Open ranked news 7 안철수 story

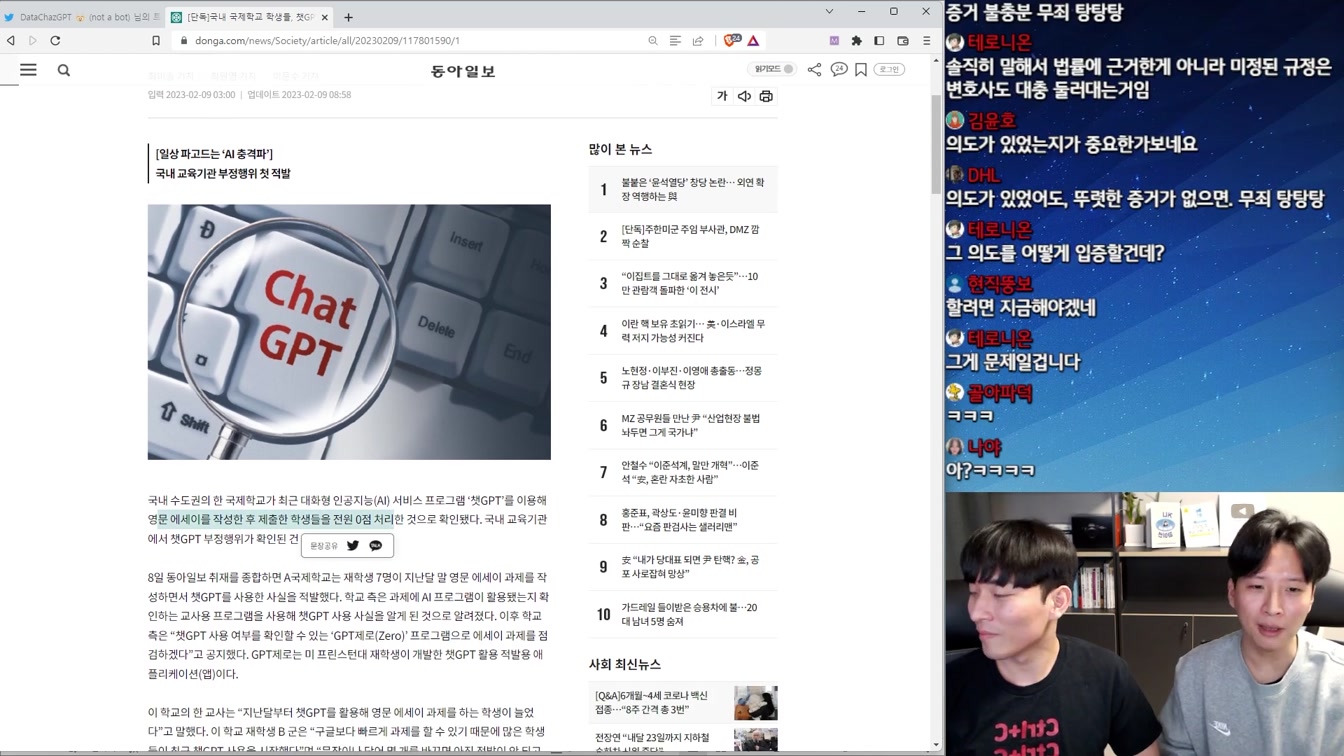pos(683,472)
